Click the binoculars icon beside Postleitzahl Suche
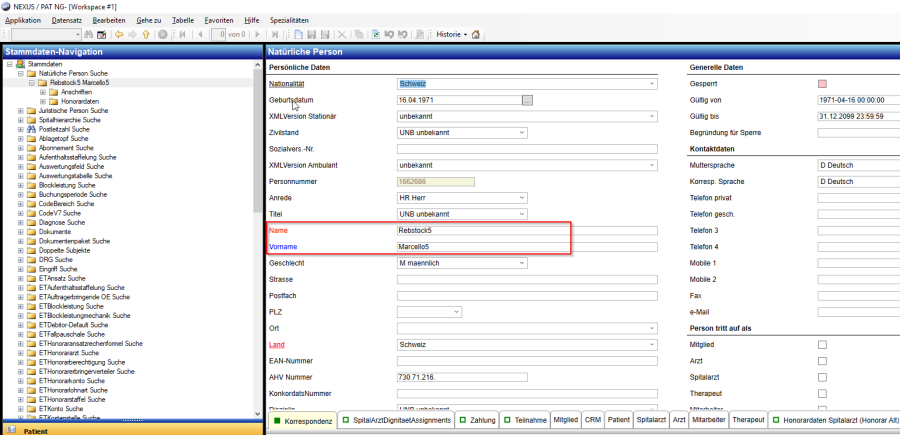This screenshot has height=435, width=900. (31, 129)
